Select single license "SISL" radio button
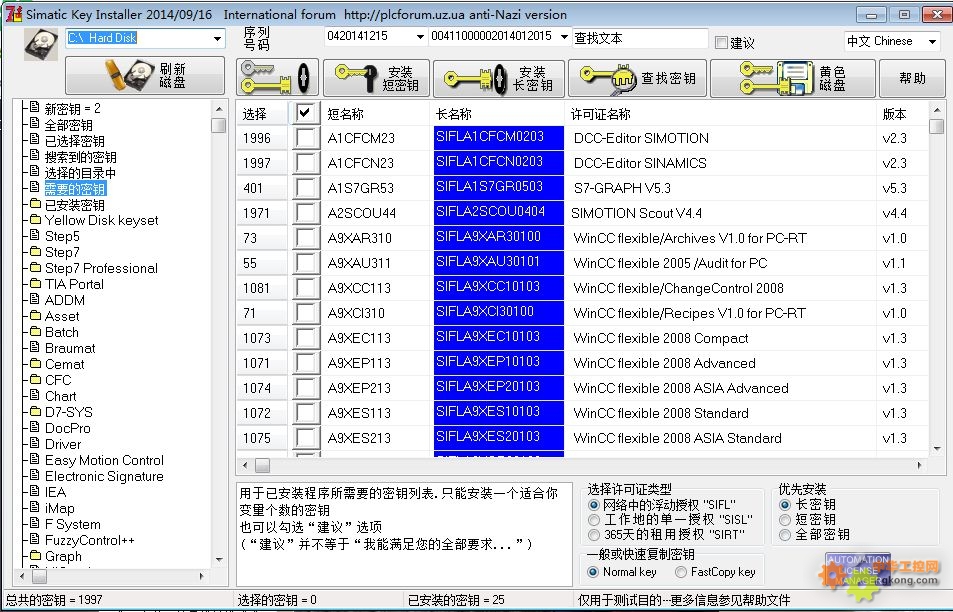Viewport: 953px width, 612px height. 594,520
